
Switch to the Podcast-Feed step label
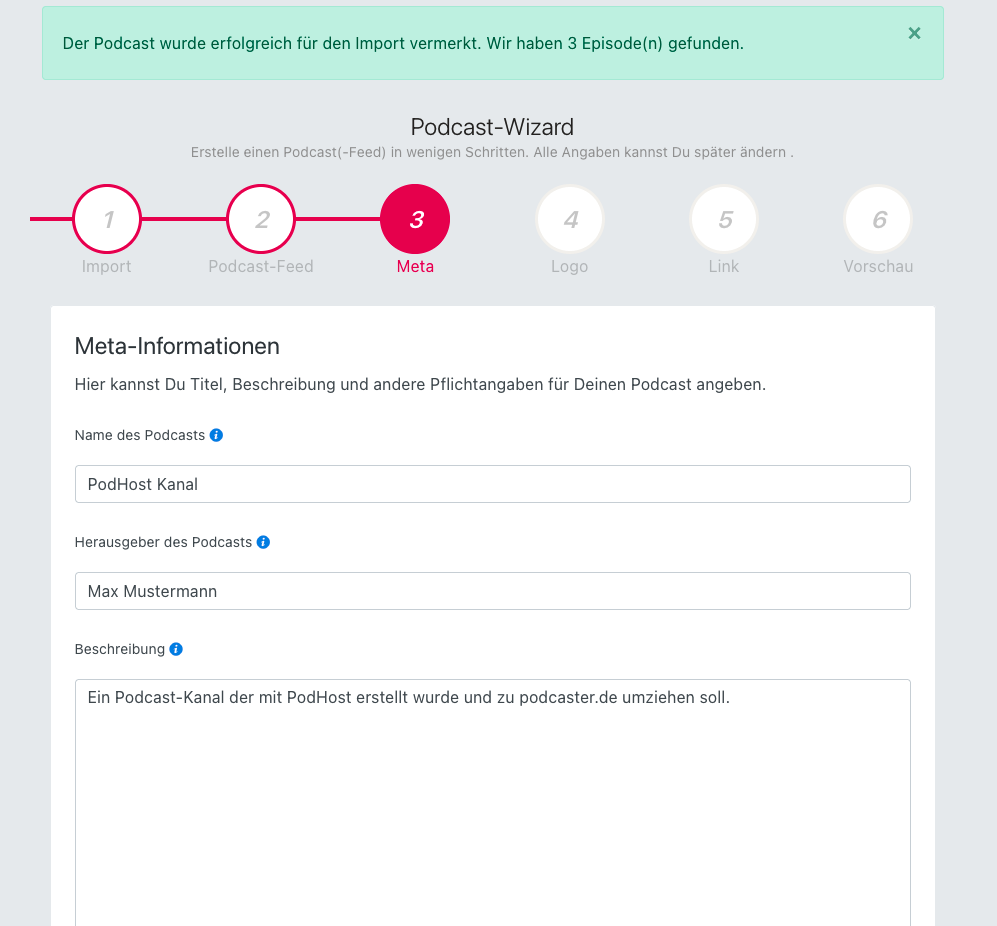click(x=261, y=266)
